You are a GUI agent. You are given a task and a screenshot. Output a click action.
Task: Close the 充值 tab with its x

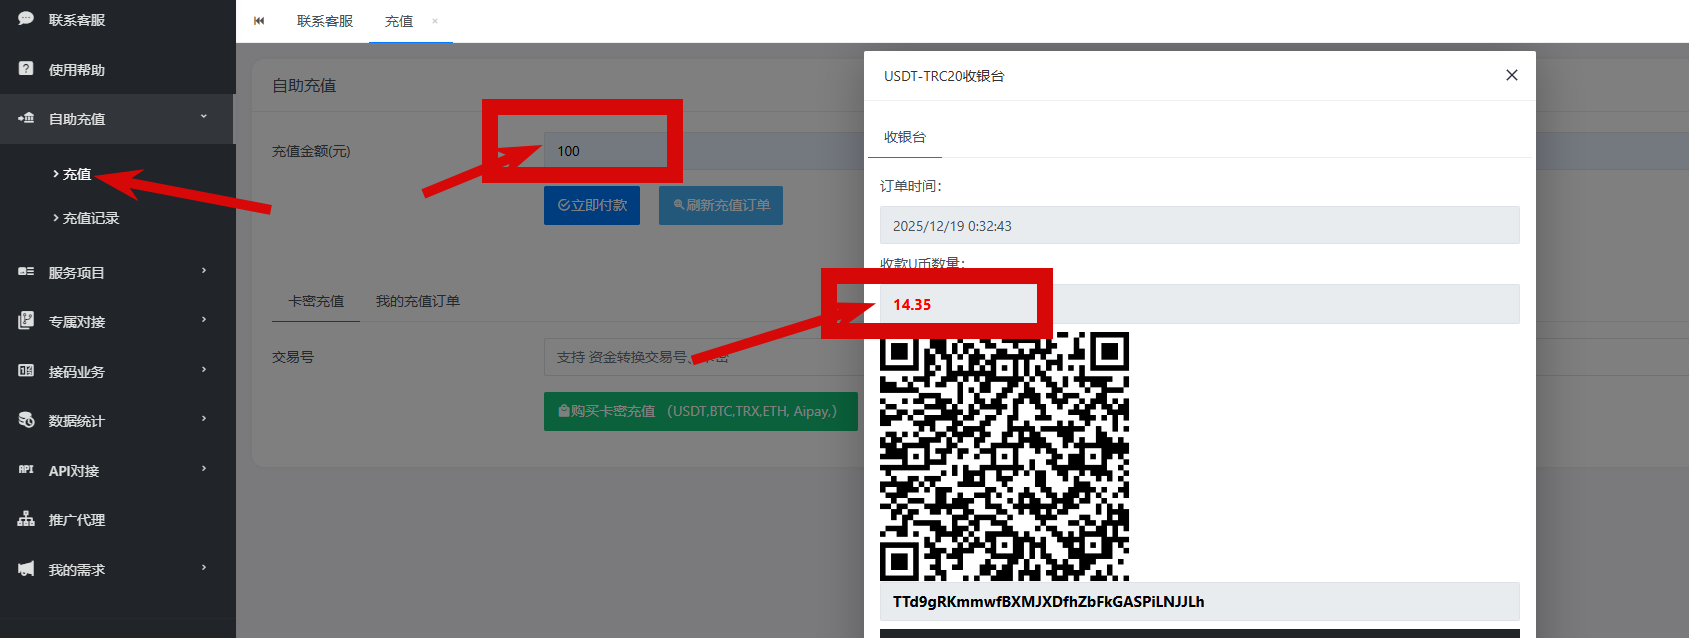[435, 21]
